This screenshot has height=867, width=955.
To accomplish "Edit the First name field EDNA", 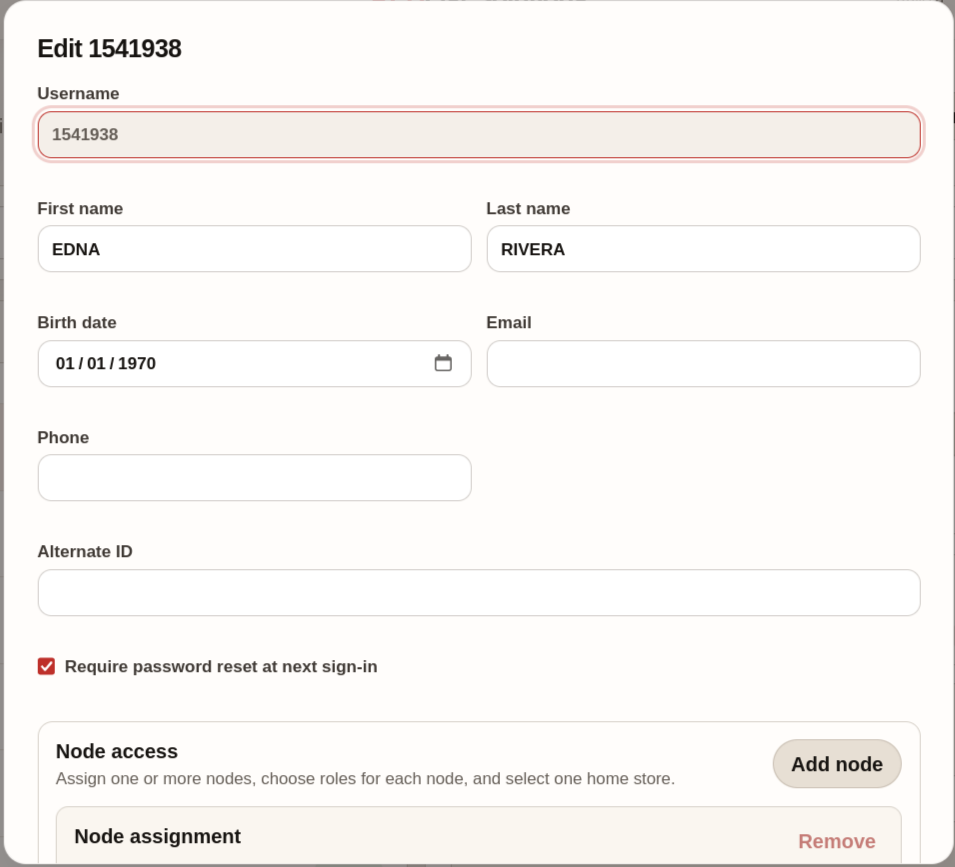I will 255,249.
